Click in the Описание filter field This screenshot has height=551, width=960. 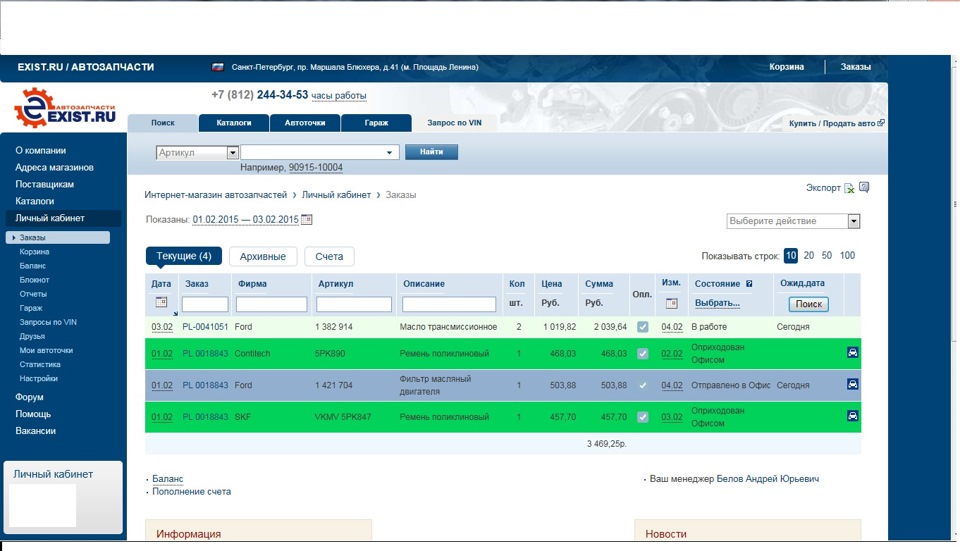pyautogui.click(x=449, y=304)
